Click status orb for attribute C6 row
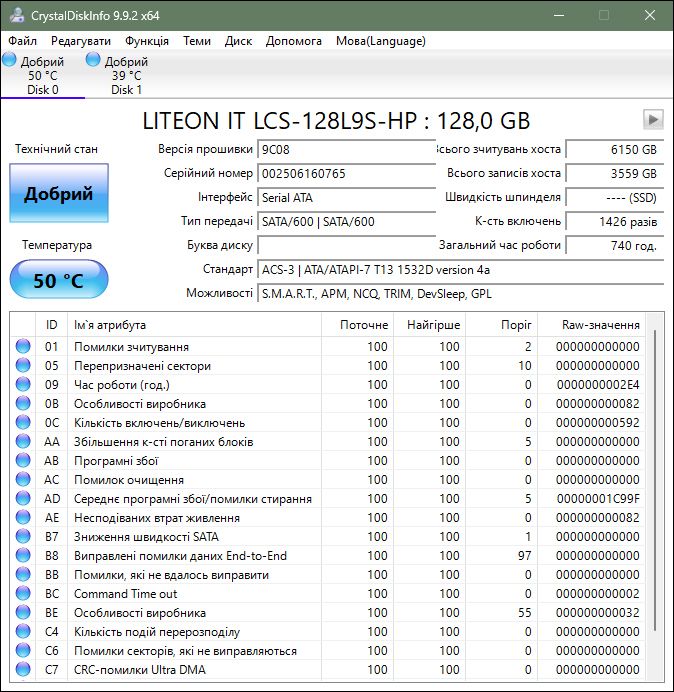Screen dimensions: 674x692 click(23, 650)
